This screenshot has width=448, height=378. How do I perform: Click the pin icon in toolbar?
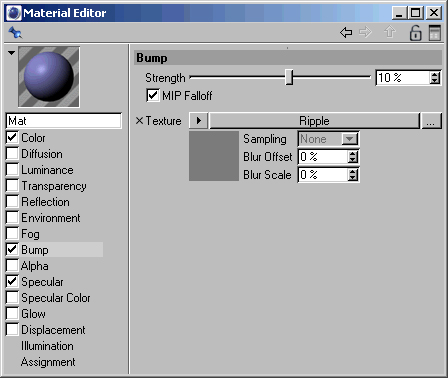pos(15,33)
